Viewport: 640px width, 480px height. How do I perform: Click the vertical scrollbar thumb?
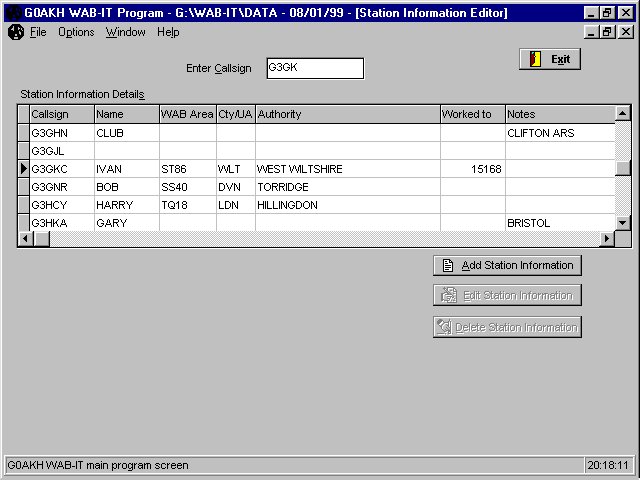pyautogui.click(x=622, y=168)
